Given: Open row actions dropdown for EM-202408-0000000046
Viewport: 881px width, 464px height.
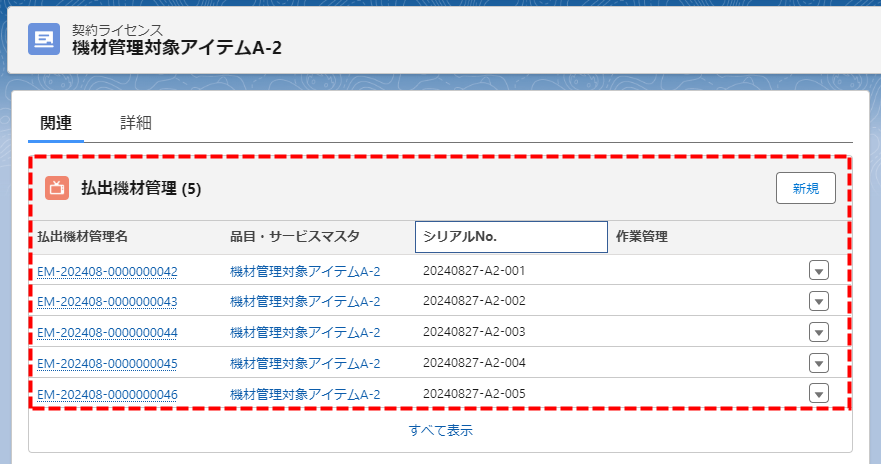Looking at the screenshot, I should [819, 394].
